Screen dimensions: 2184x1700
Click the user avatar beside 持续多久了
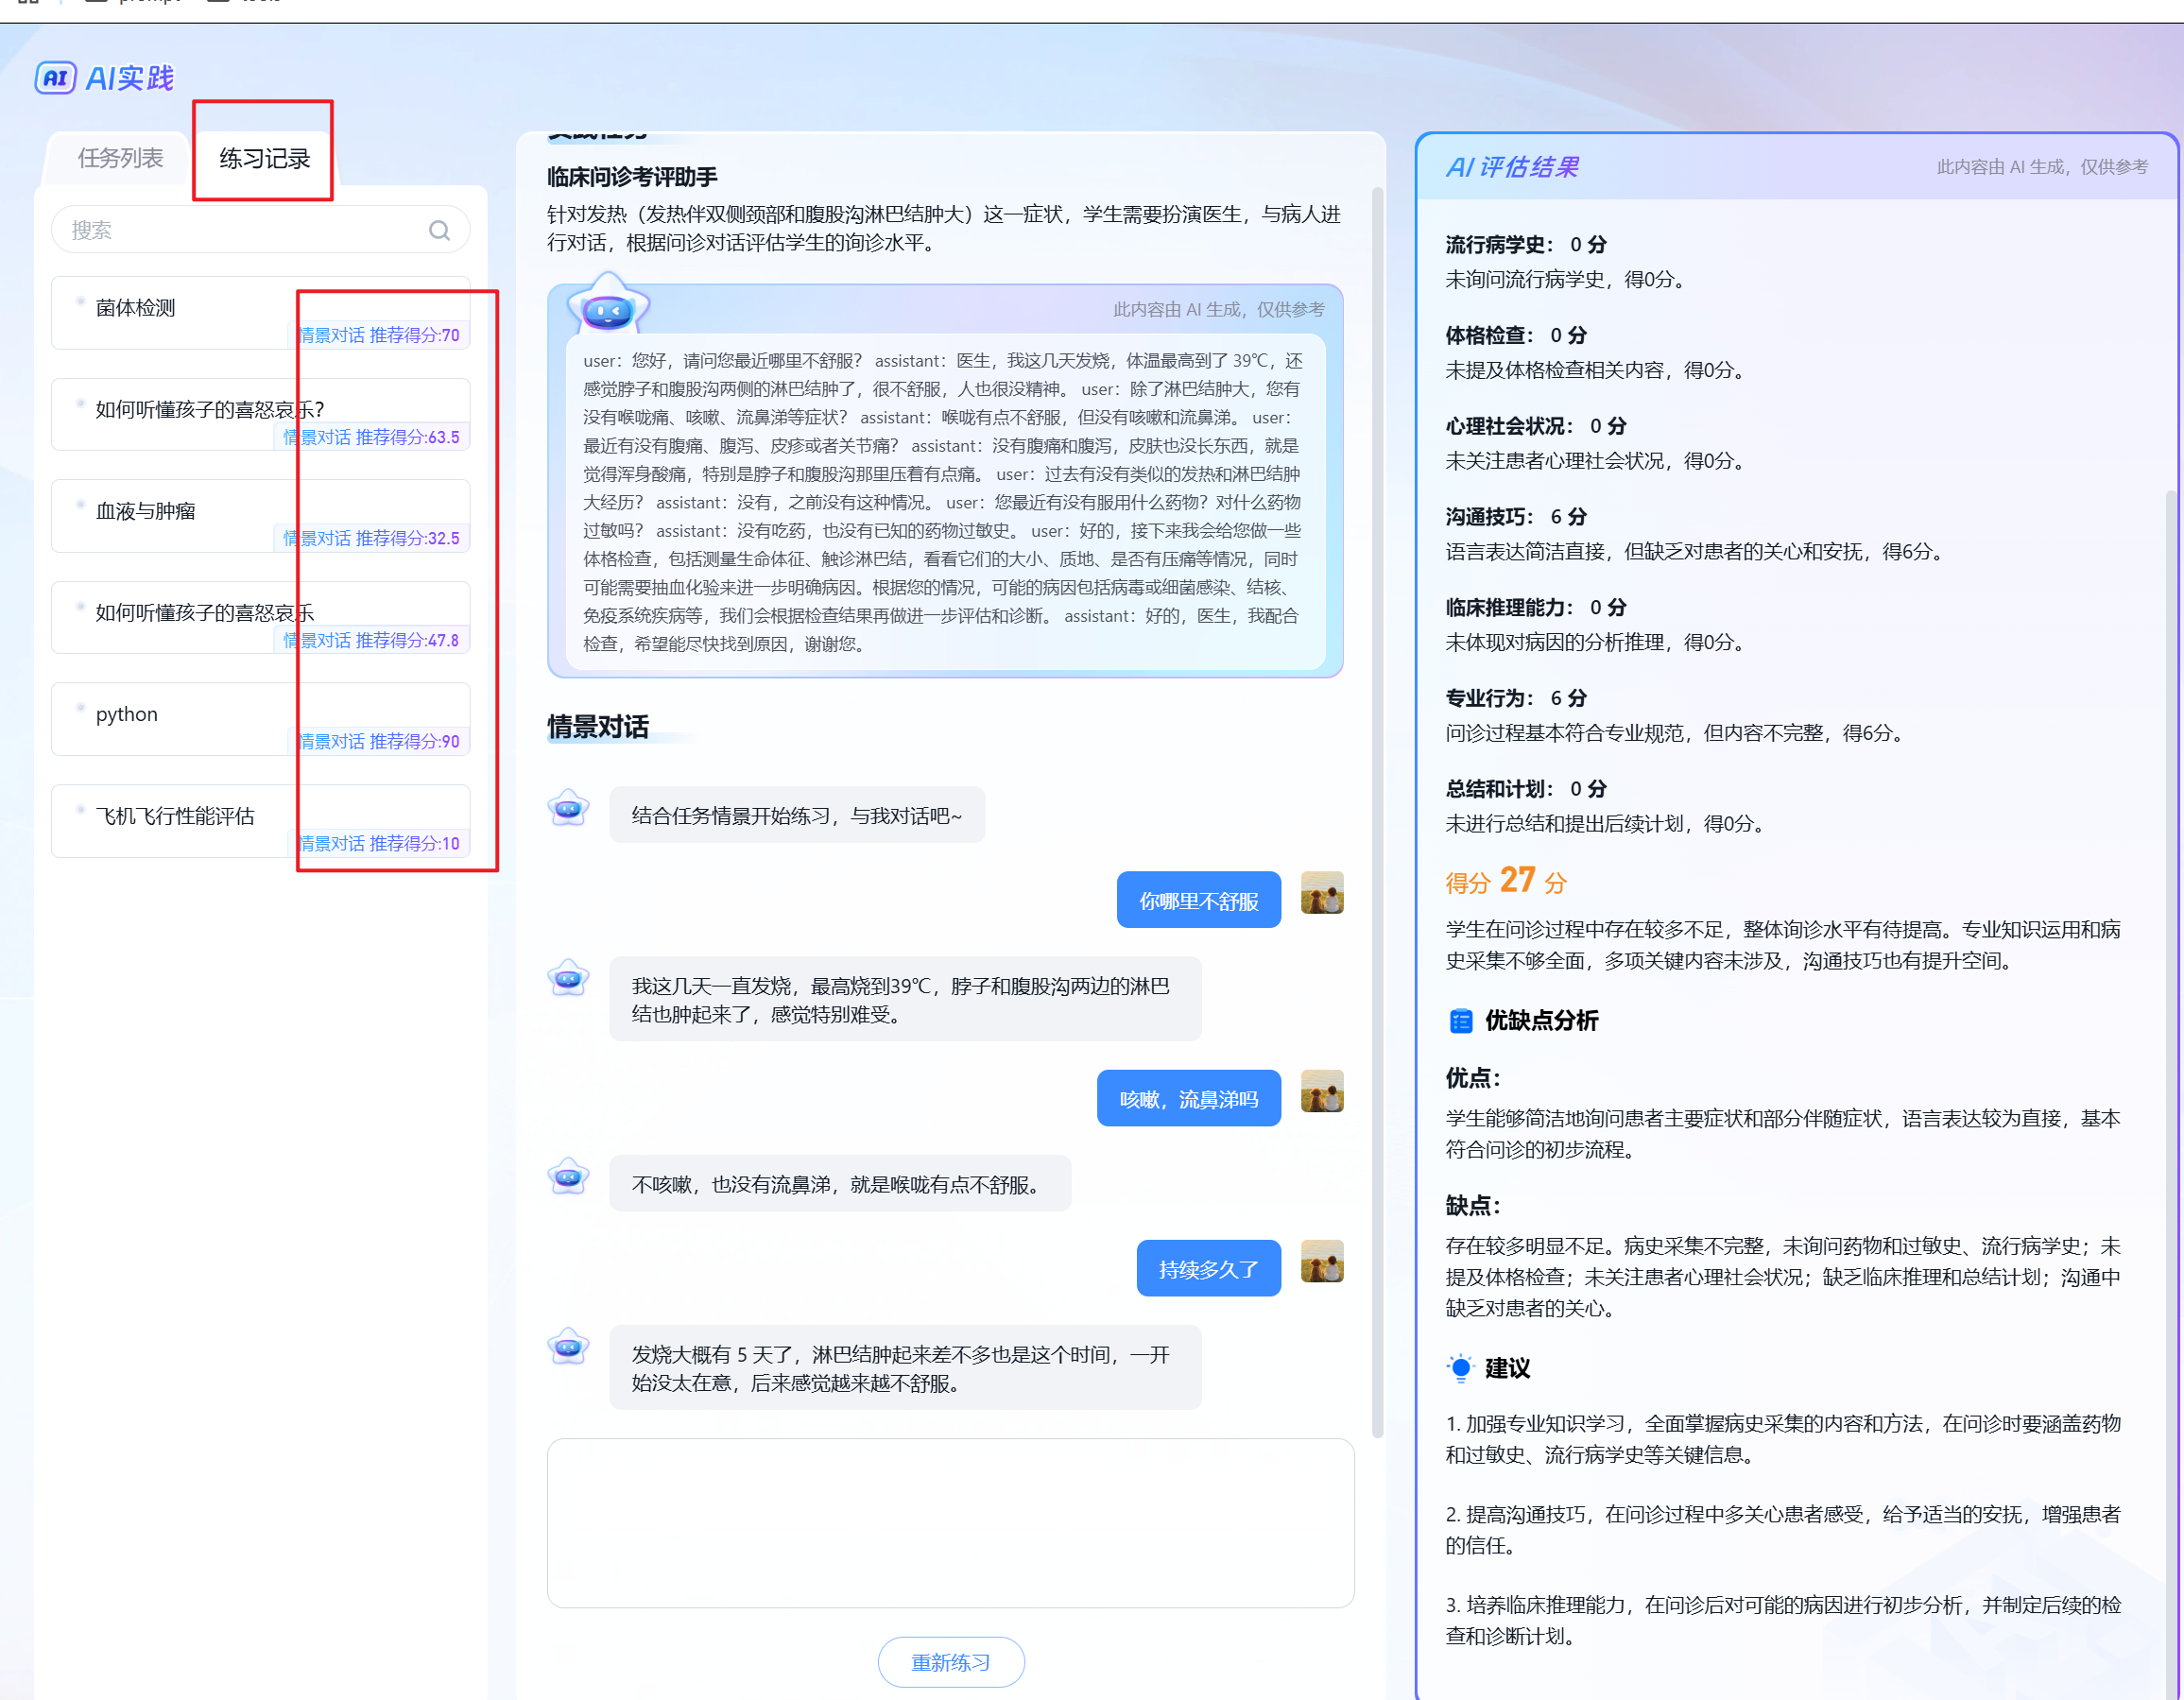point(1321,1262)
